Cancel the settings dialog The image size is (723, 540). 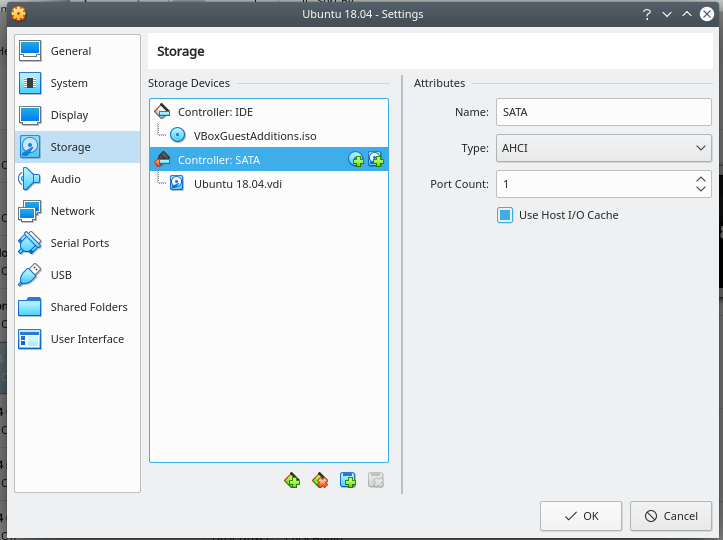click(670, 516)
